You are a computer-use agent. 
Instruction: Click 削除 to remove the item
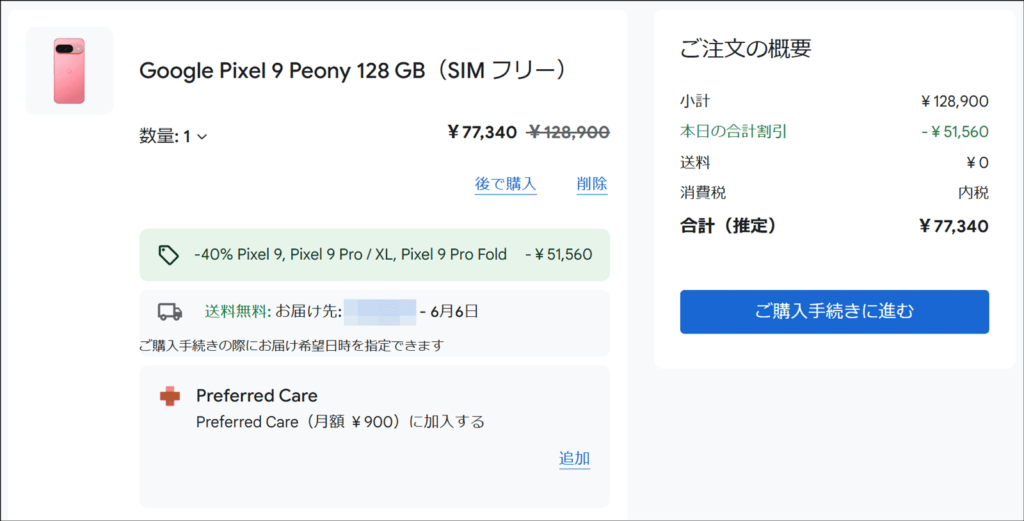[592, 185]
